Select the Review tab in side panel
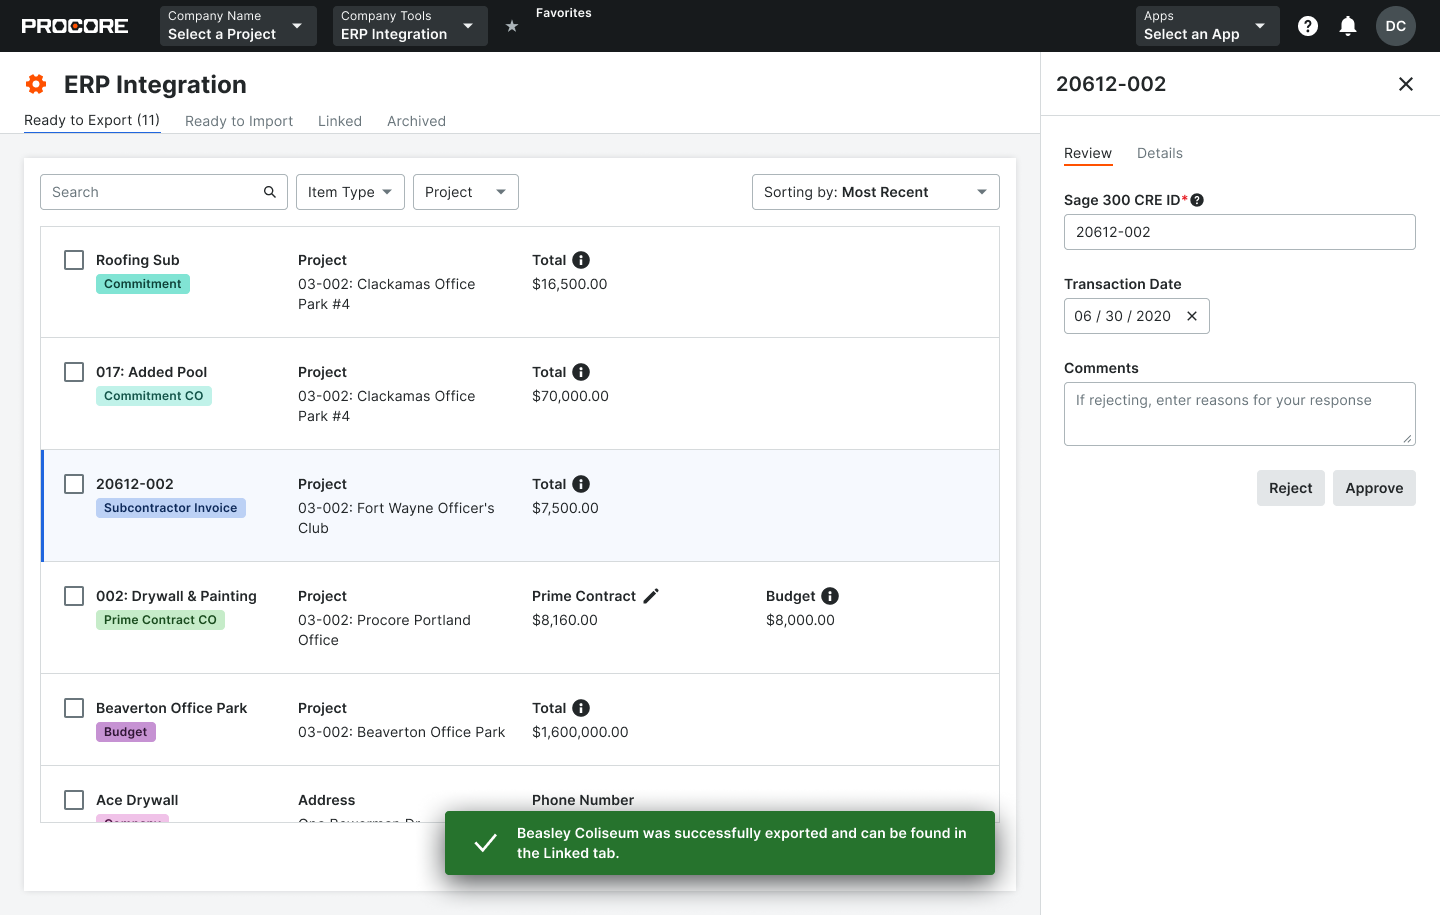The width and height of the screenshot is (1440, 915). 1088,153
